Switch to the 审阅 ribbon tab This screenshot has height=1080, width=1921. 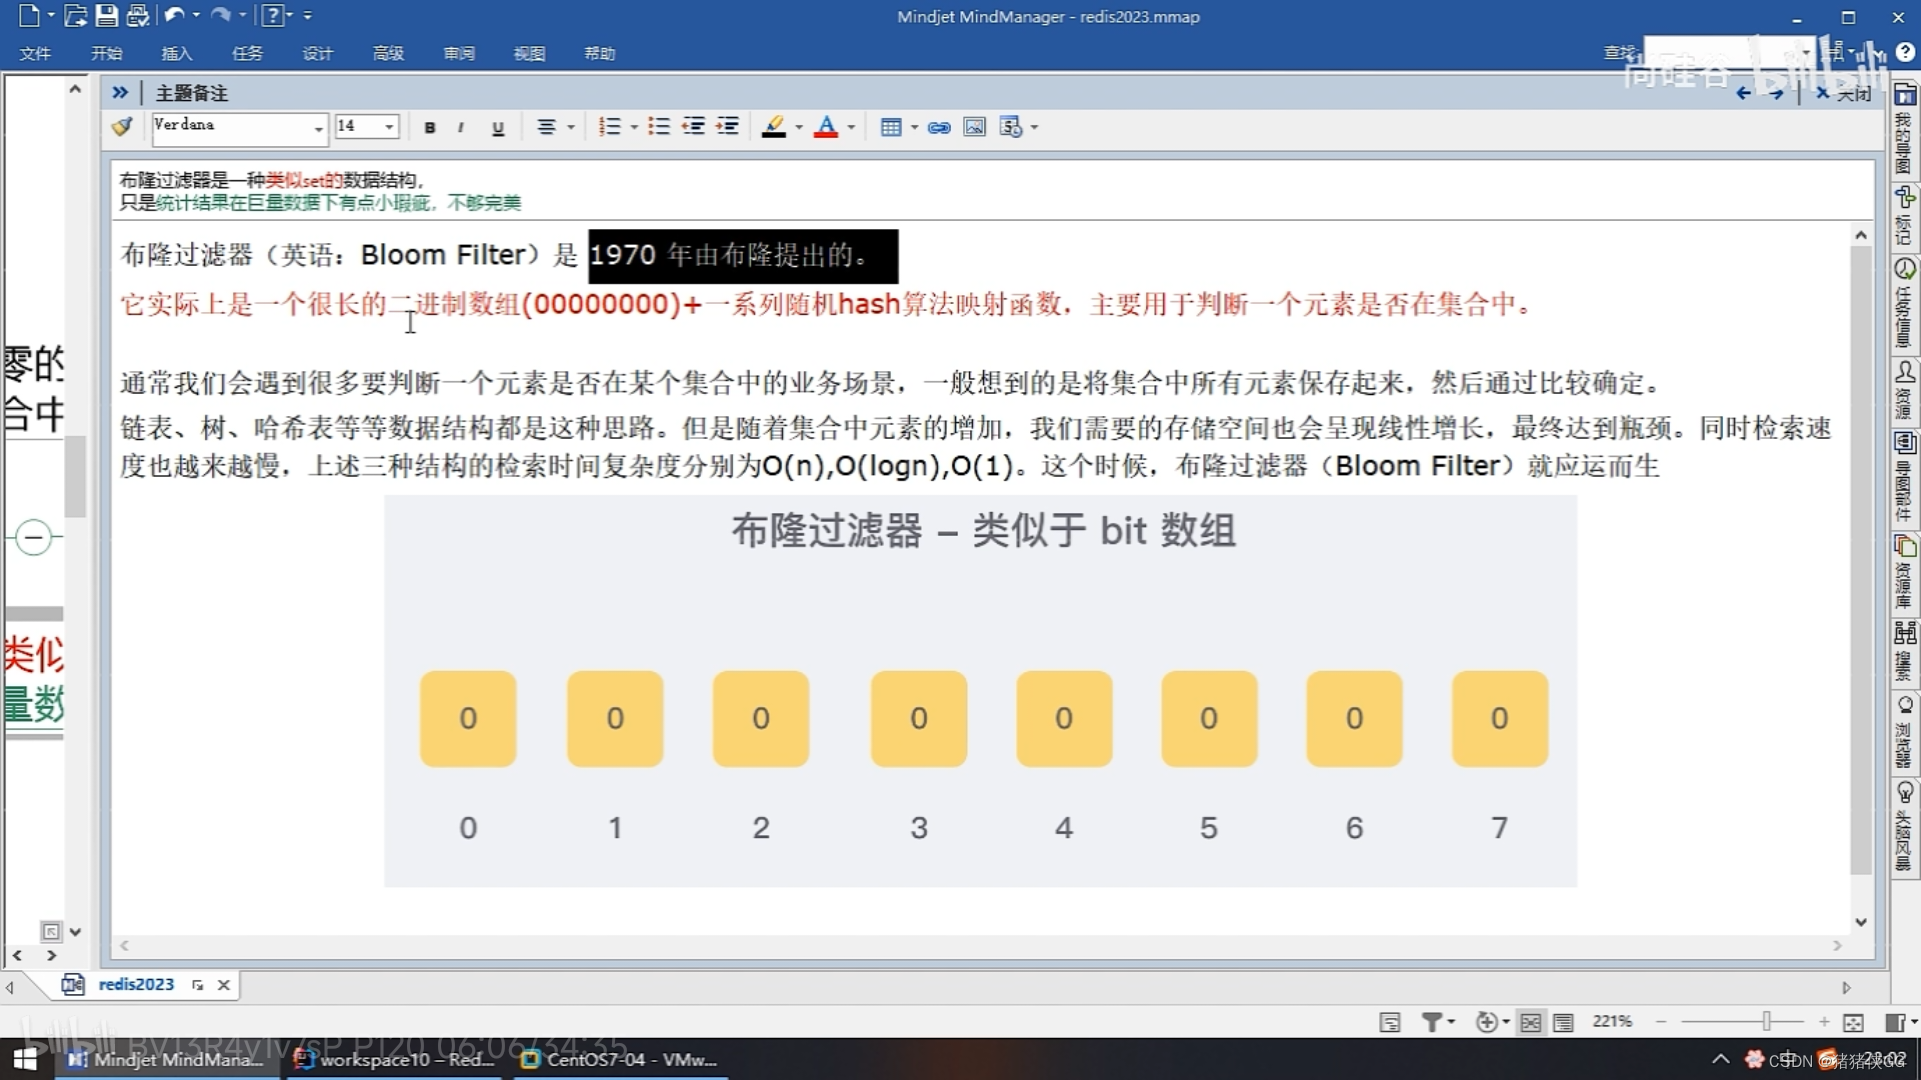[x=459, y=53]
